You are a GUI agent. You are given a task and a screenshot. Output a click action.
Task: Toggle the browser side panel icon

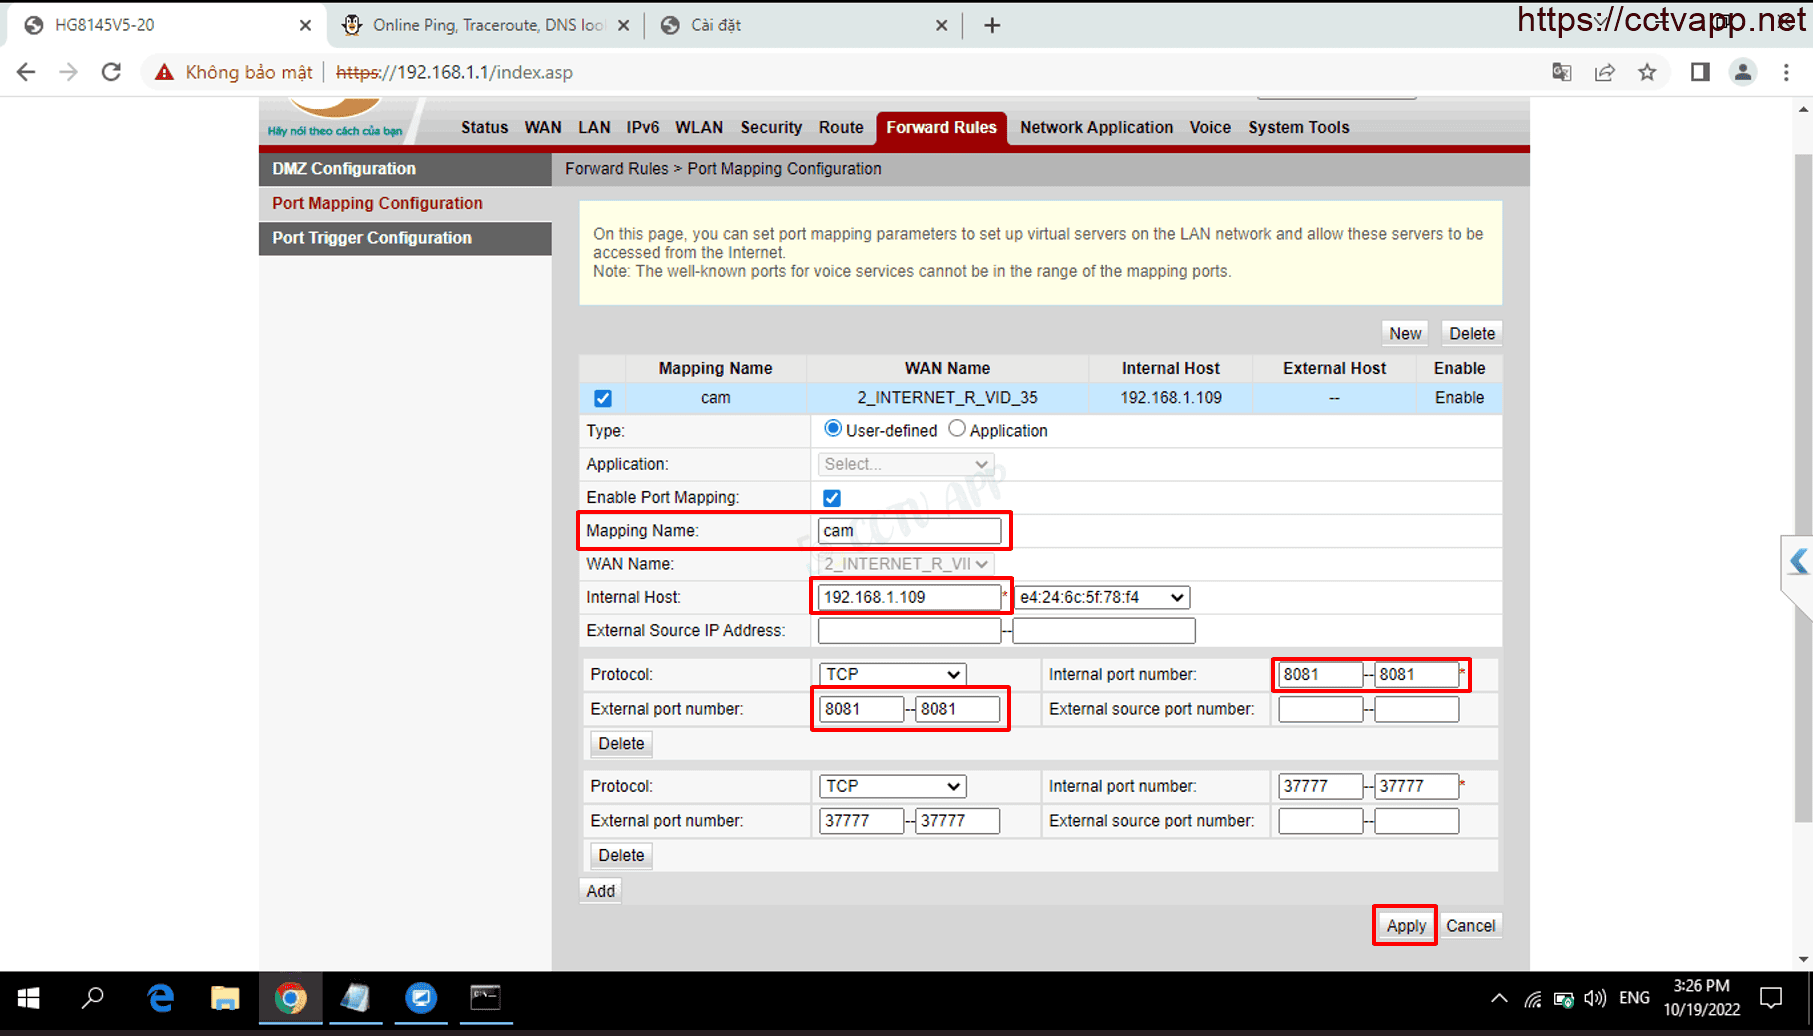point(1699,72)
